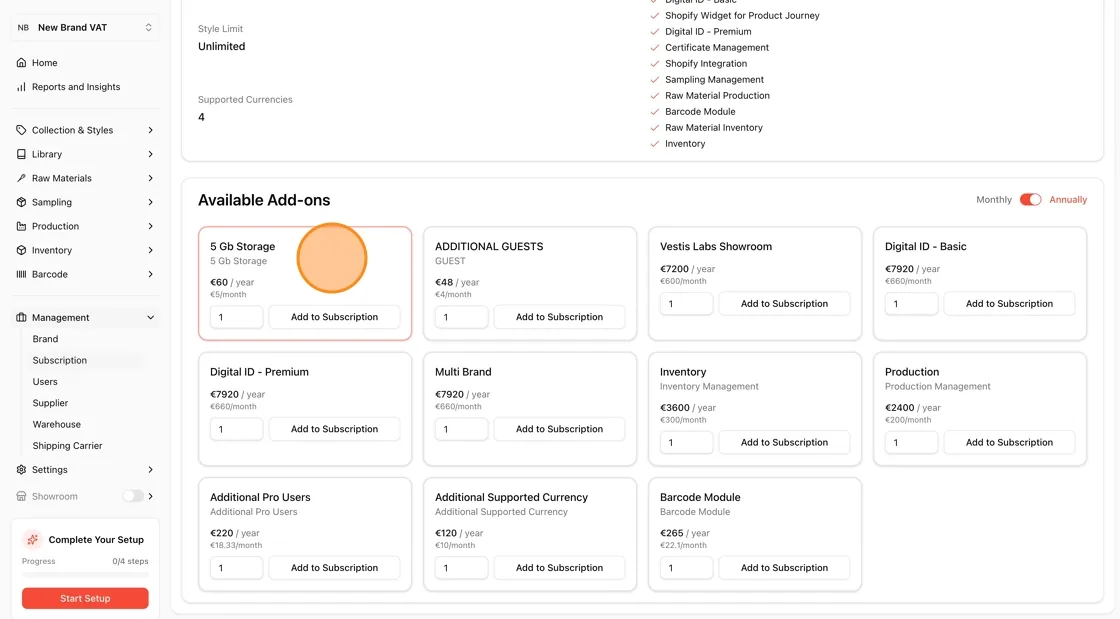The height and width of the screenshot is (619, 1120).
Task: Add Additional Supported Currency to subscription
Action: pyautogui.click(x=559, y=568)
